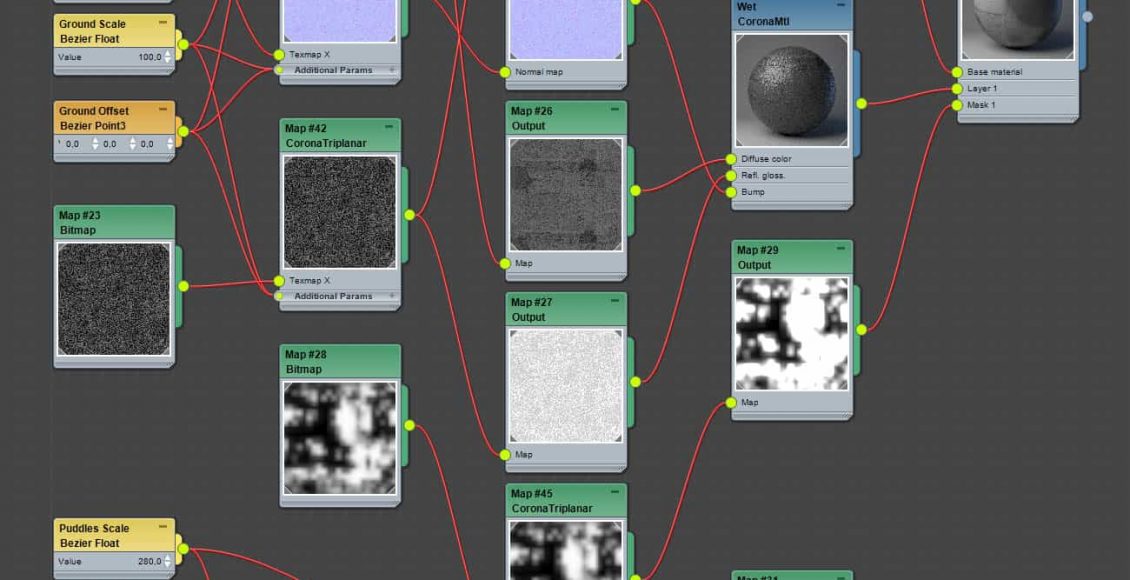Image resolution: width=1130 pixels, height=580 pixels.
Task: Click Diffuse color input socket on Wet material
Action: [x=731, y=159]
